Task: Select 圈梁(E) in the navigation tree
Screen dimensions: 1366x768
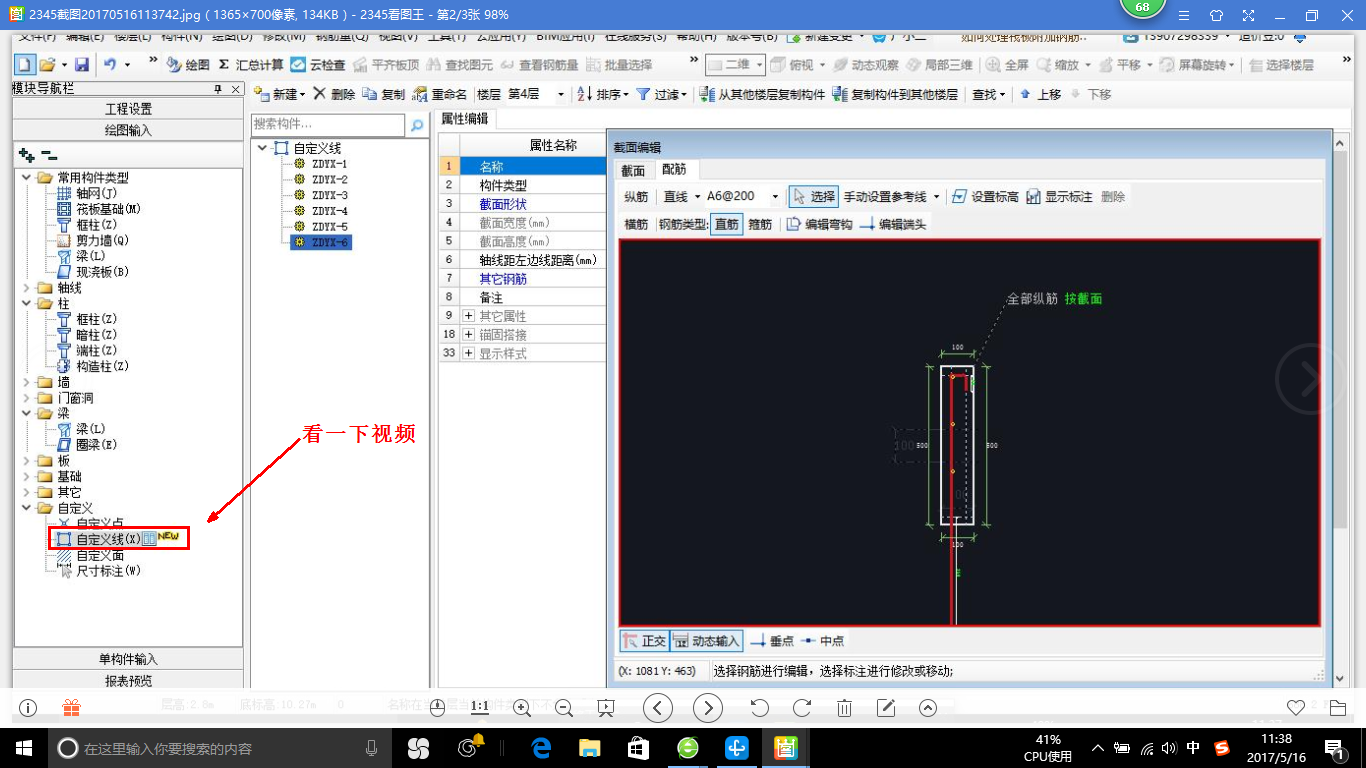Action: (x=97, y=444)
